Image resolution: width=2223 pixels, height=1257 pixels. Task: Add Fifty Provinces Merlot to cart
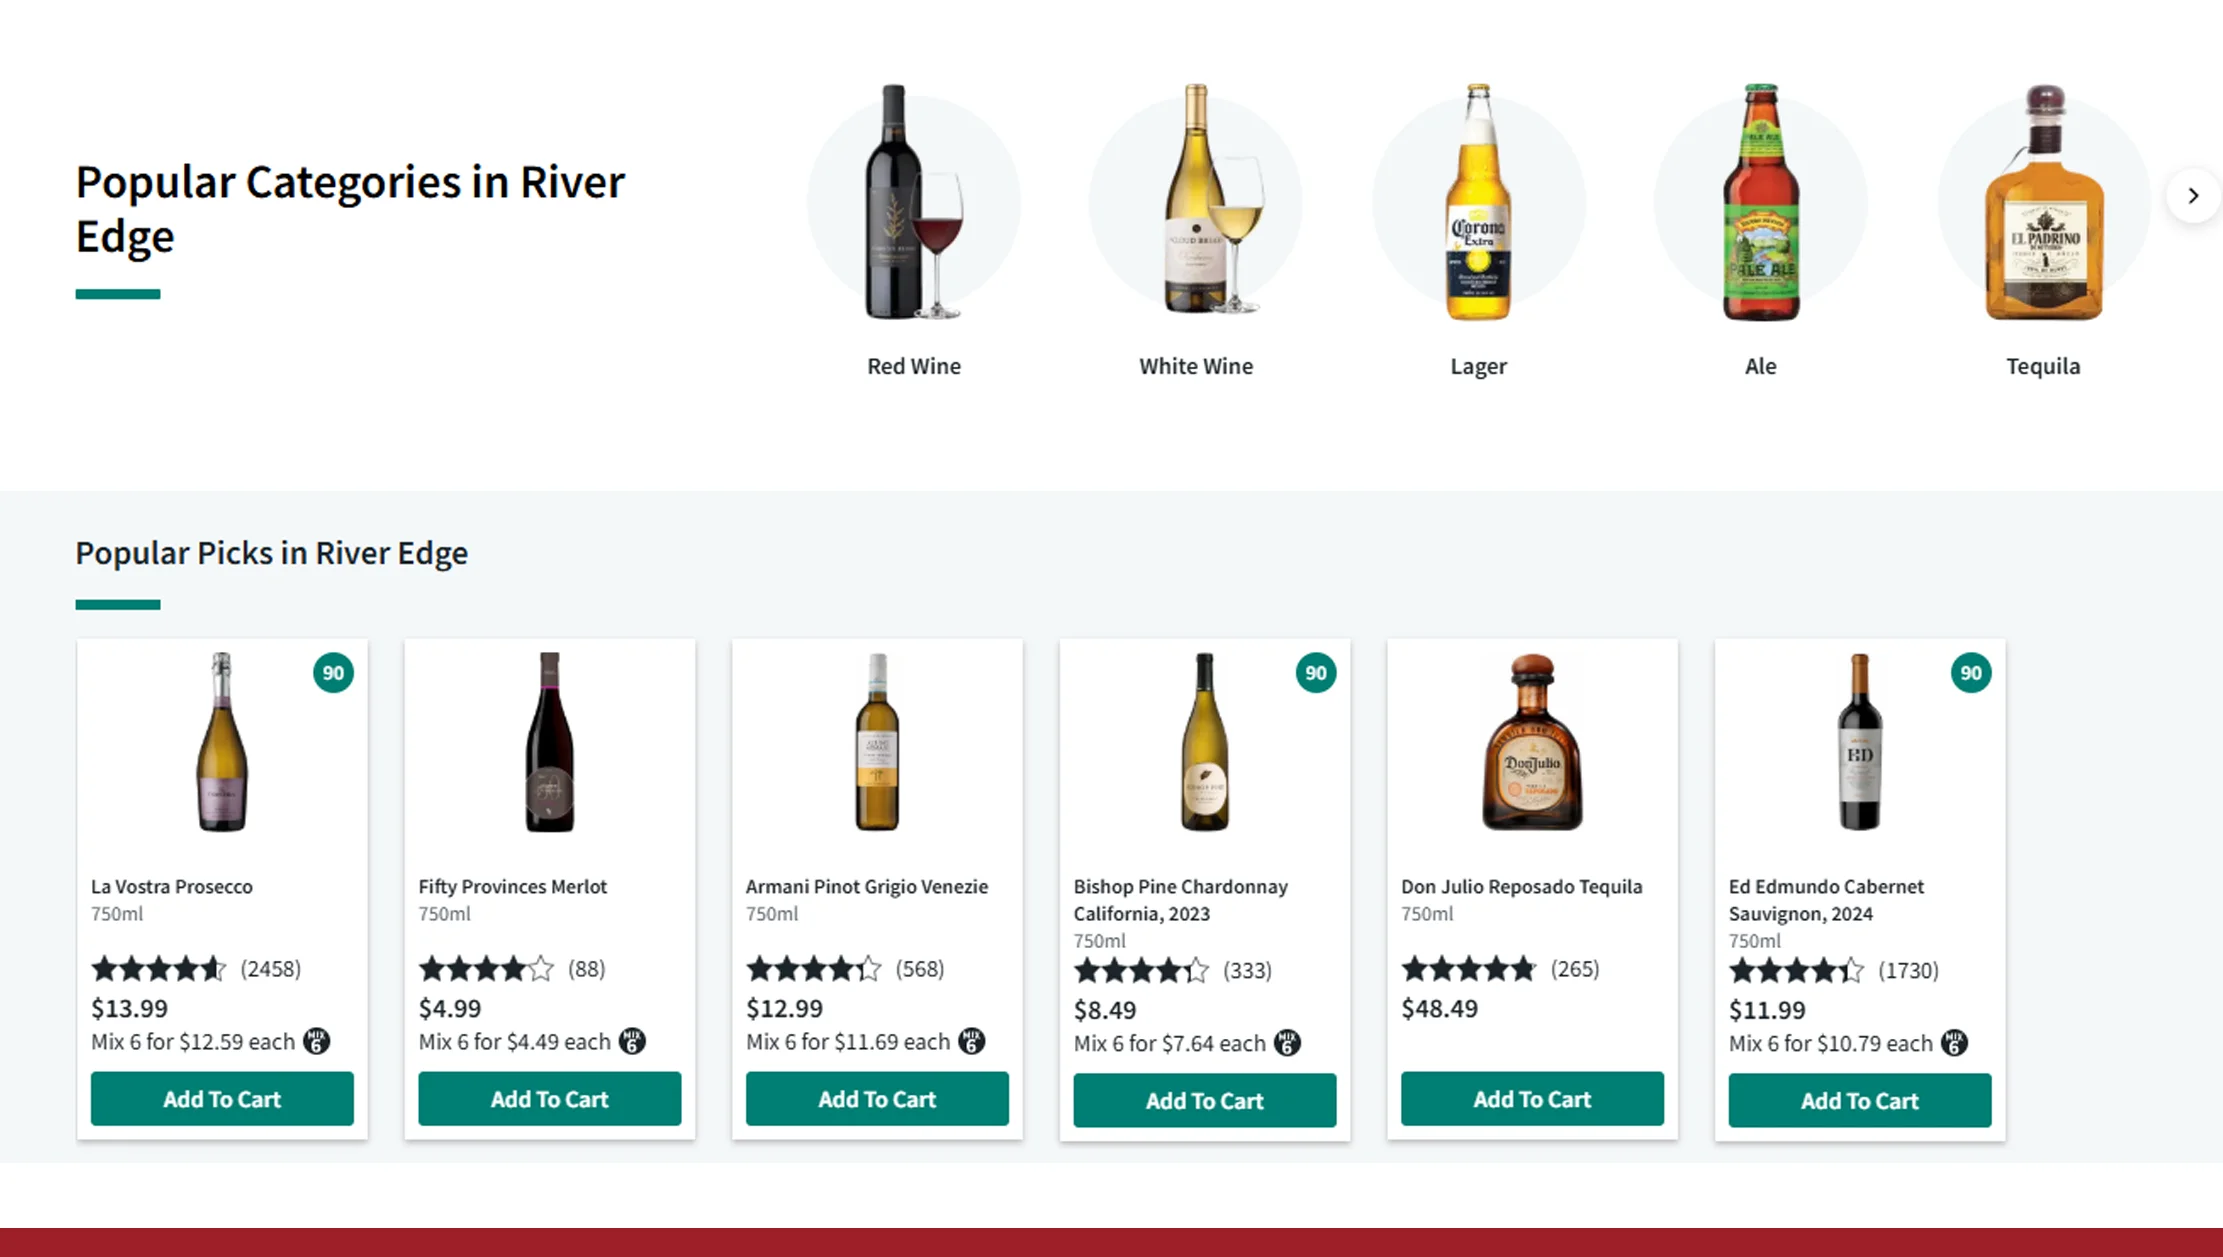[x=549, y=1098]
